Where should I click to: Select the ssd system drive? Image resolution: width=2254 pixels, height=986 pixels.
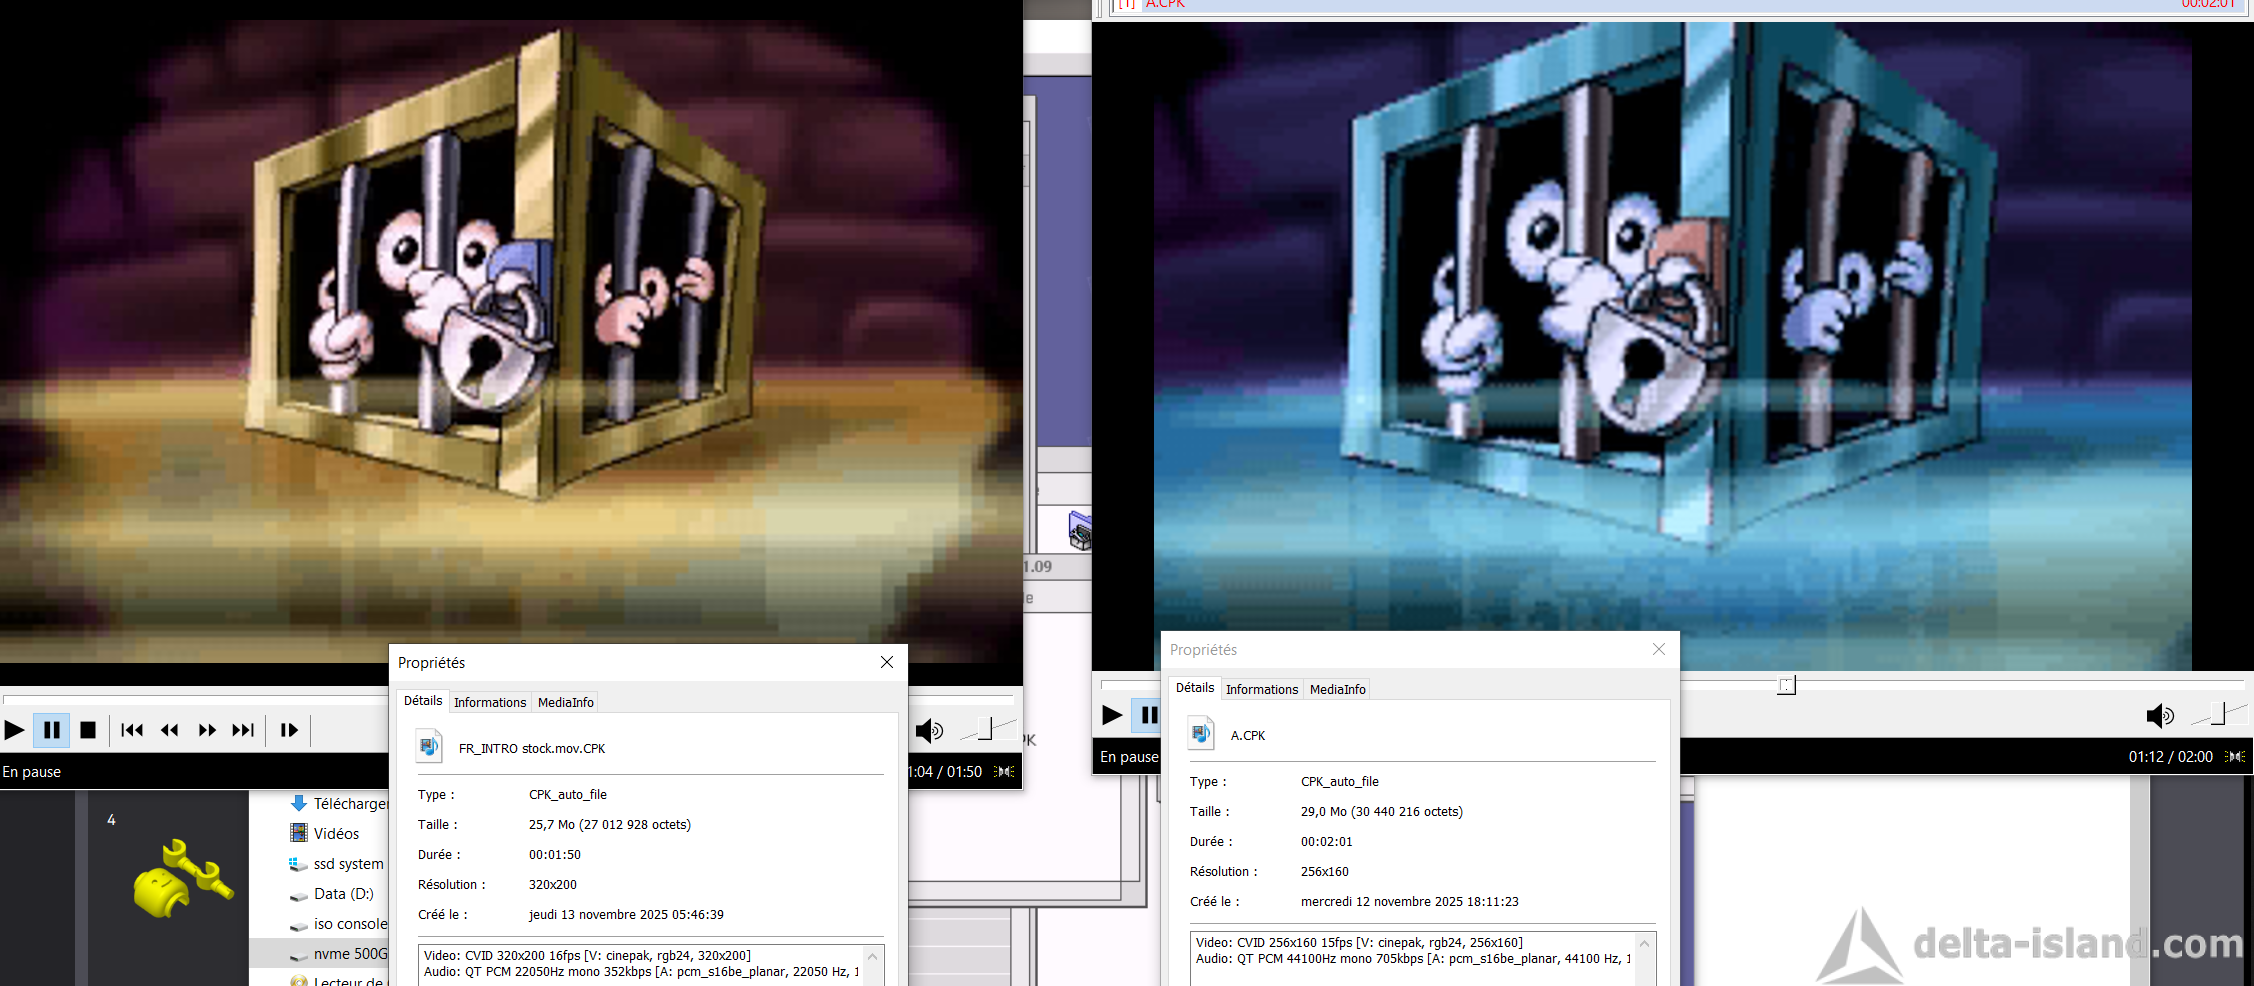tap(337, 863)
